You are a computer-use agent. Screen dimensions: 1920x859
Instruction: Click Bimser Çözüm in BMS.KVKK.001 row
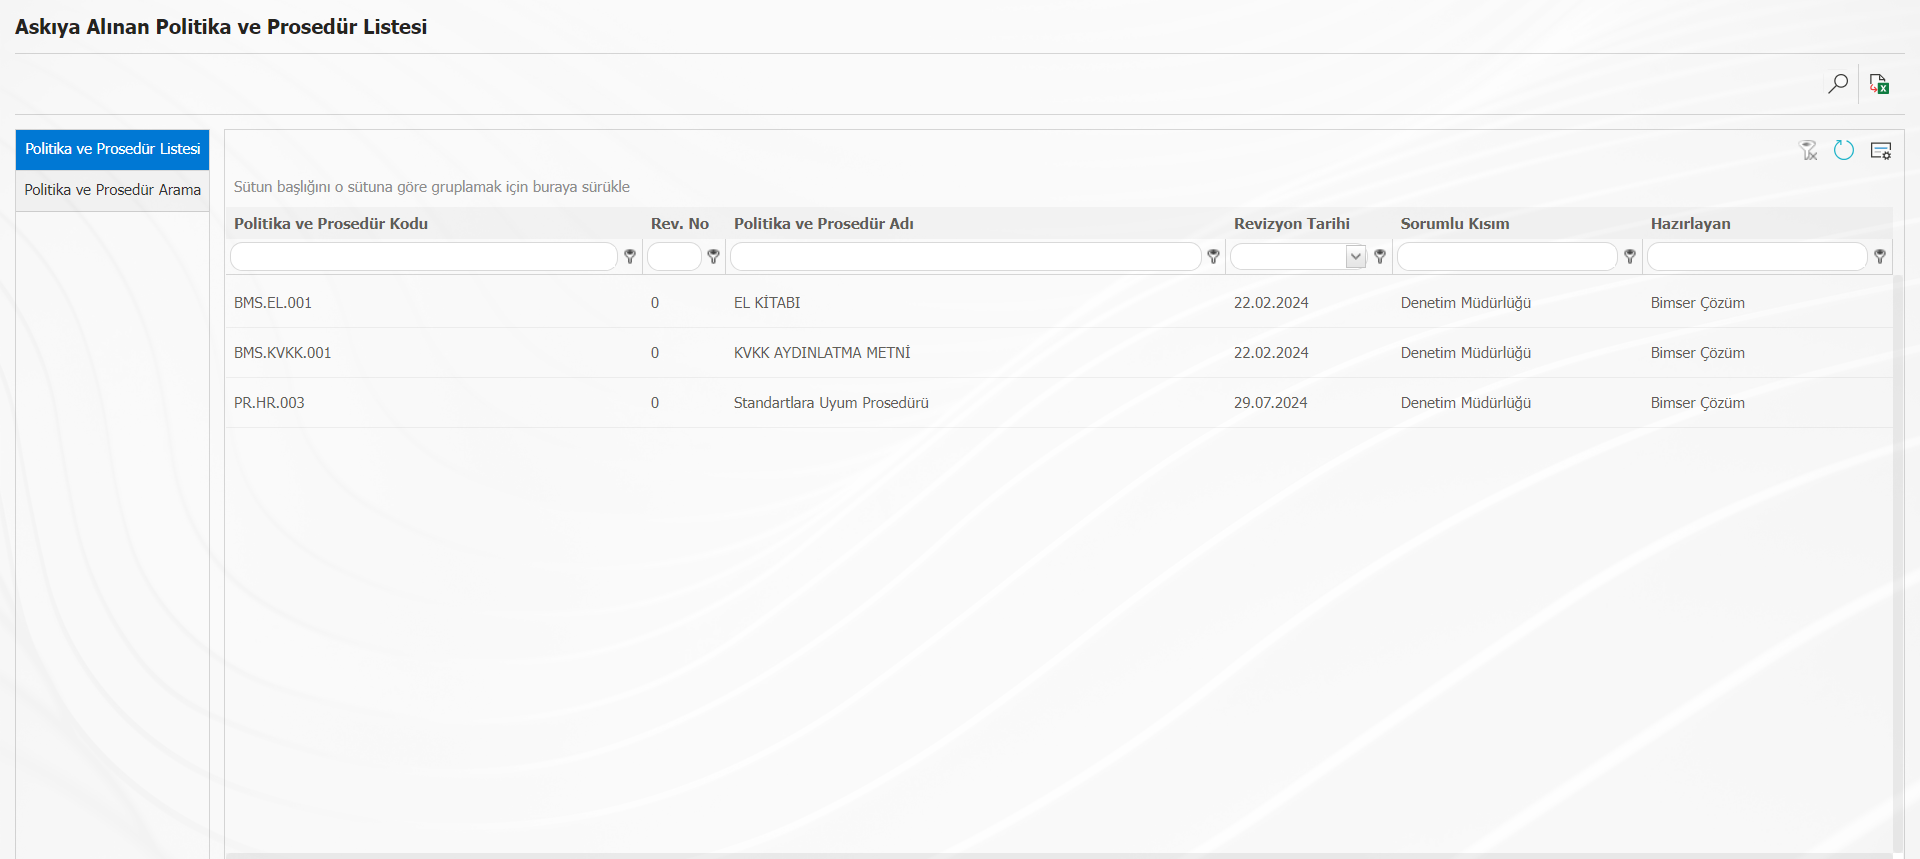[1698, 353]
